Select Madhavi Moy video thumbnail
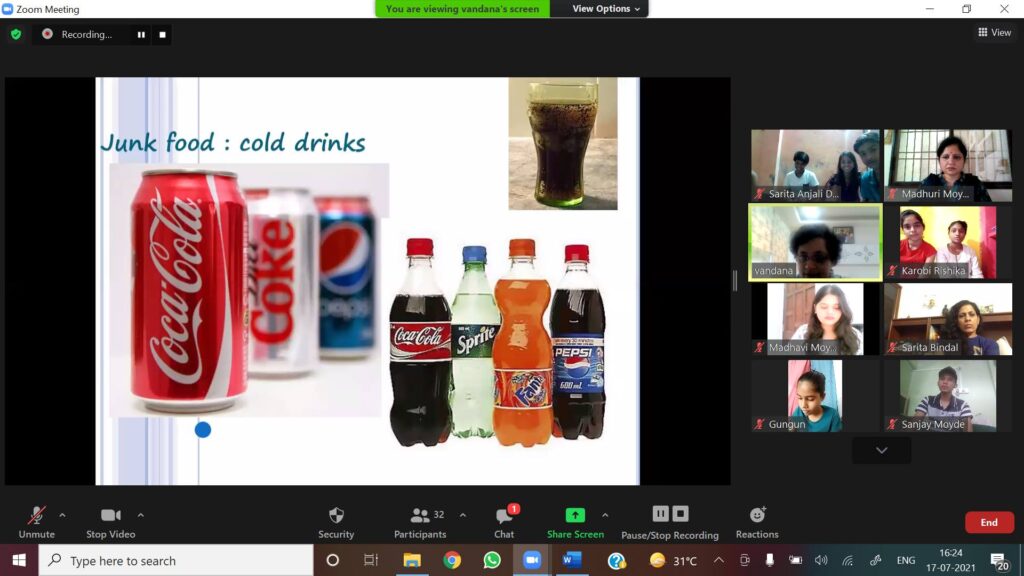The image size is (1024, 576). [815, 319]
